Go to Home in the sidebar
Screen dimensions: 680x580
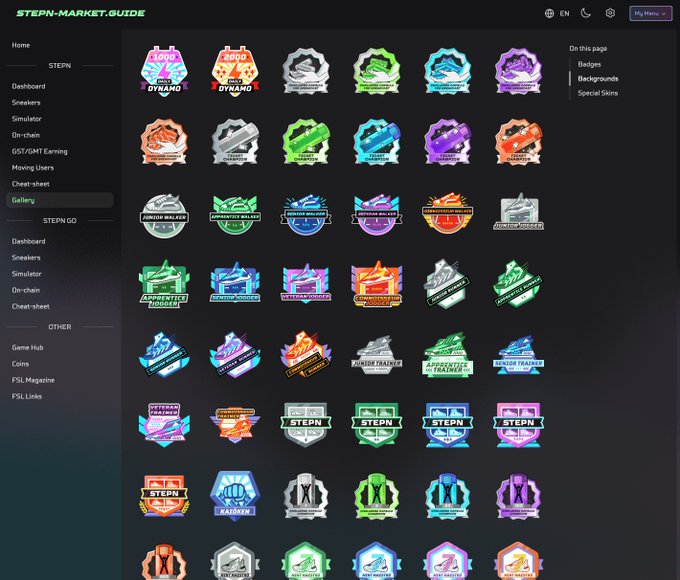click(x=21, y=45)
